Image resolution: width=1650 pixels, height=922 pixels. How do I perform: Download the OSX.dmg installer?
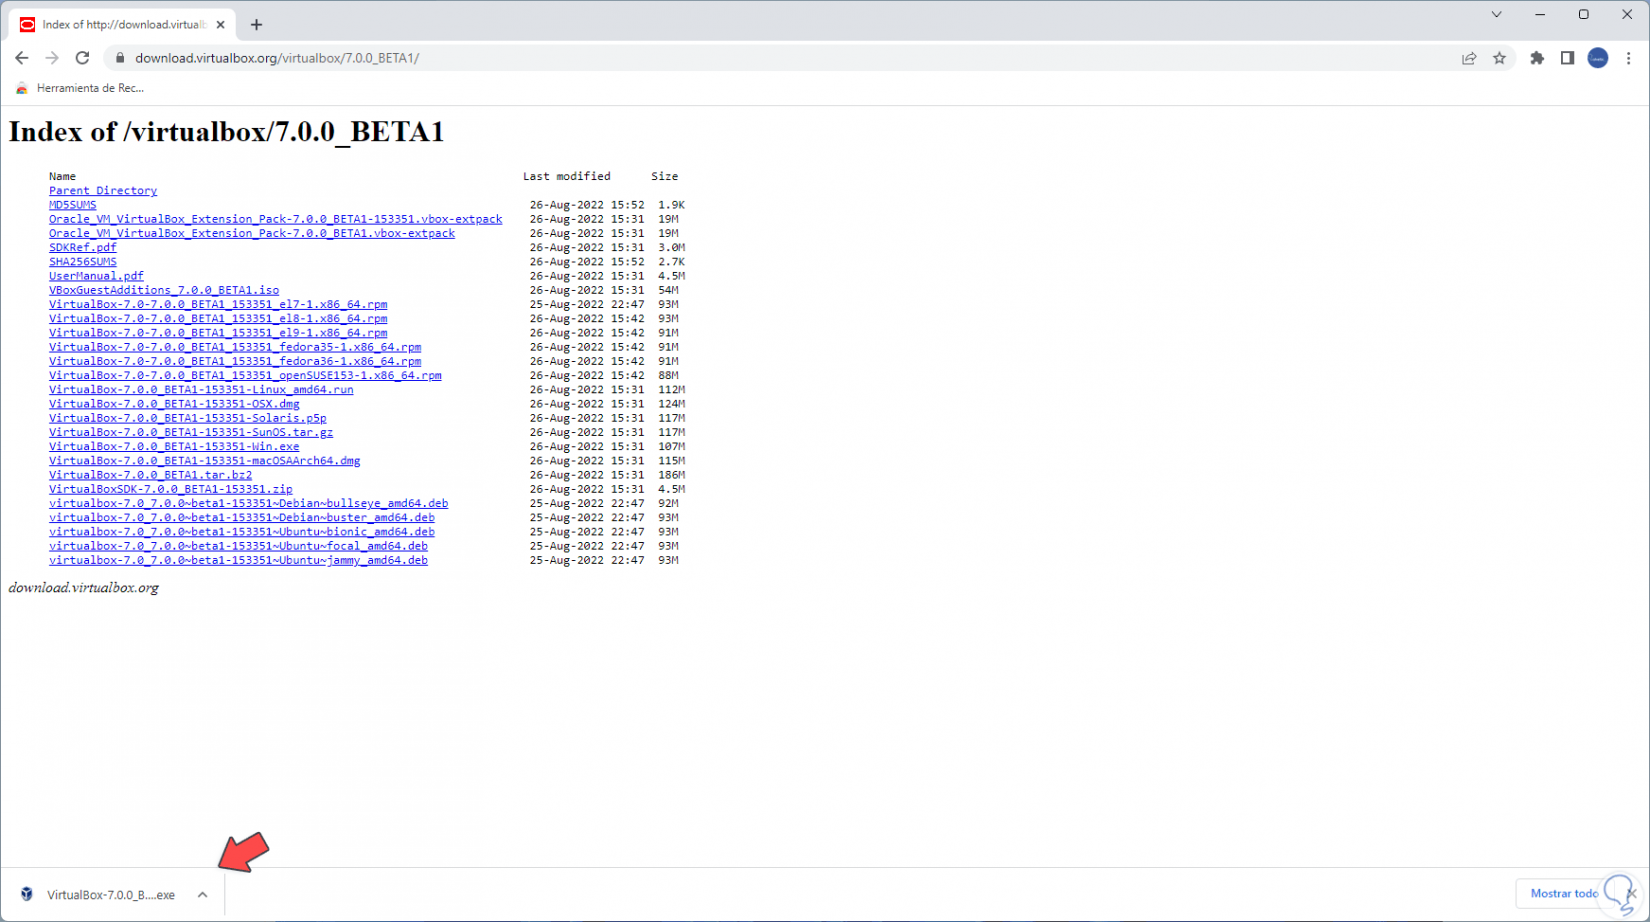(x=174, y=404)
